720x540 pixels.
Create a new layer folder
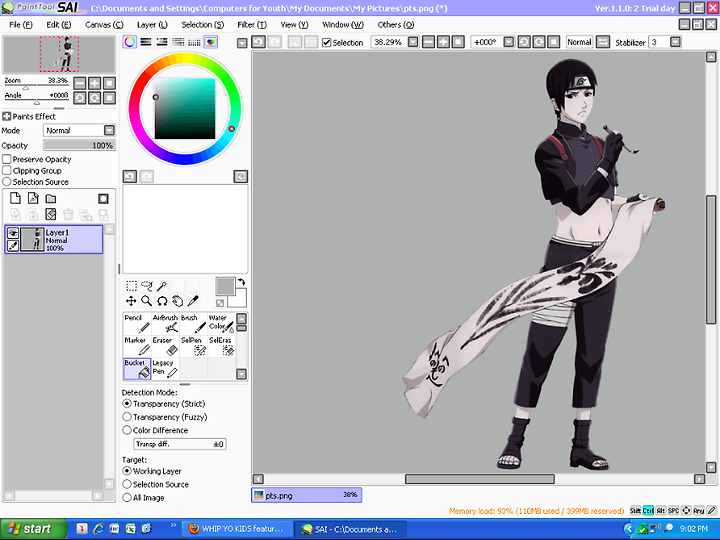tap(51, 198)
